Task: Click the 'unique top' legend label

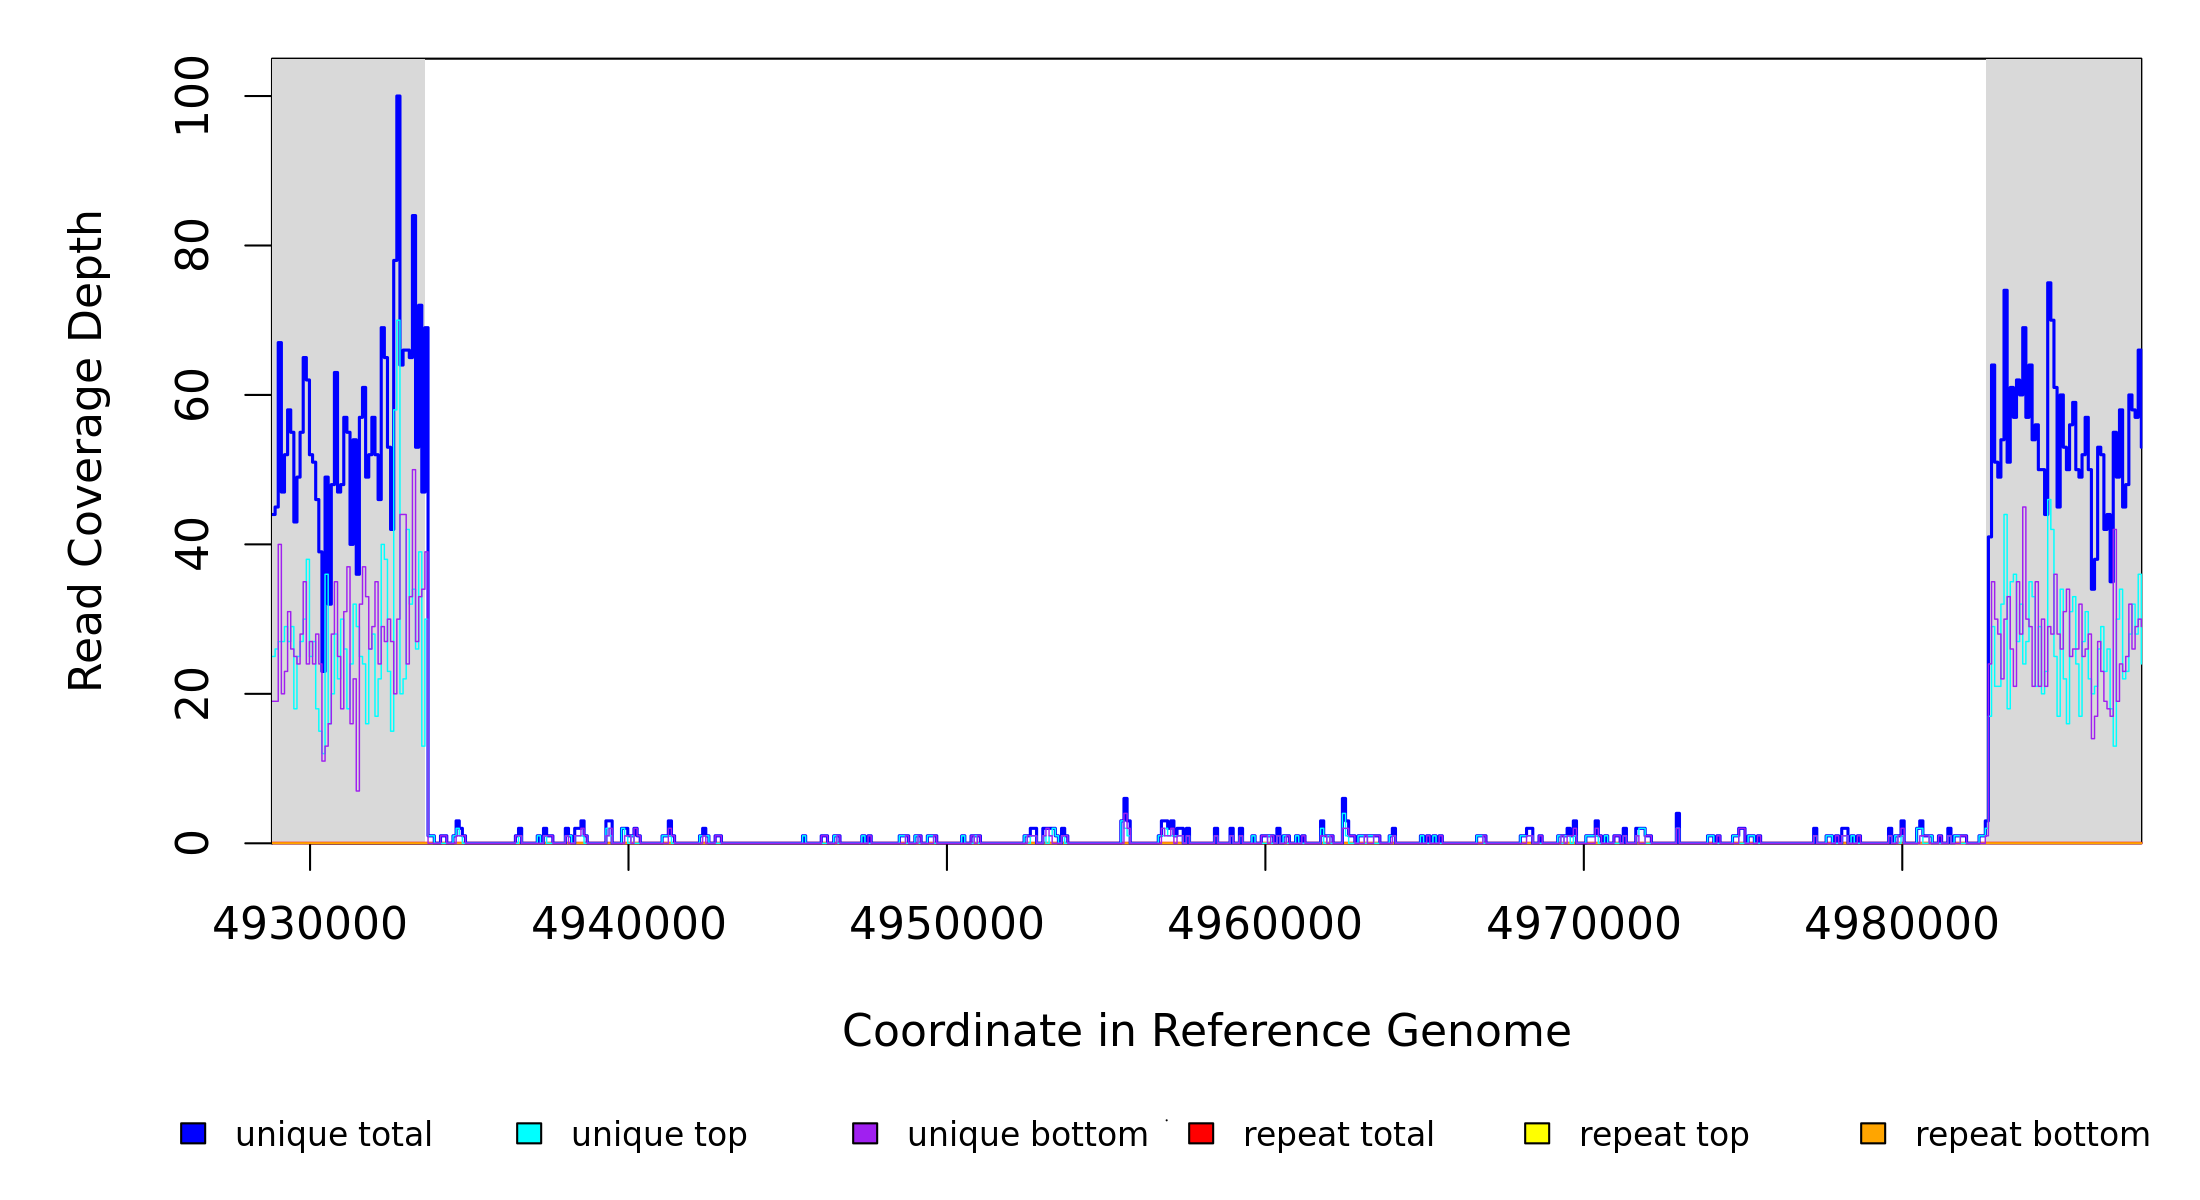Action: pos(659,1135)
